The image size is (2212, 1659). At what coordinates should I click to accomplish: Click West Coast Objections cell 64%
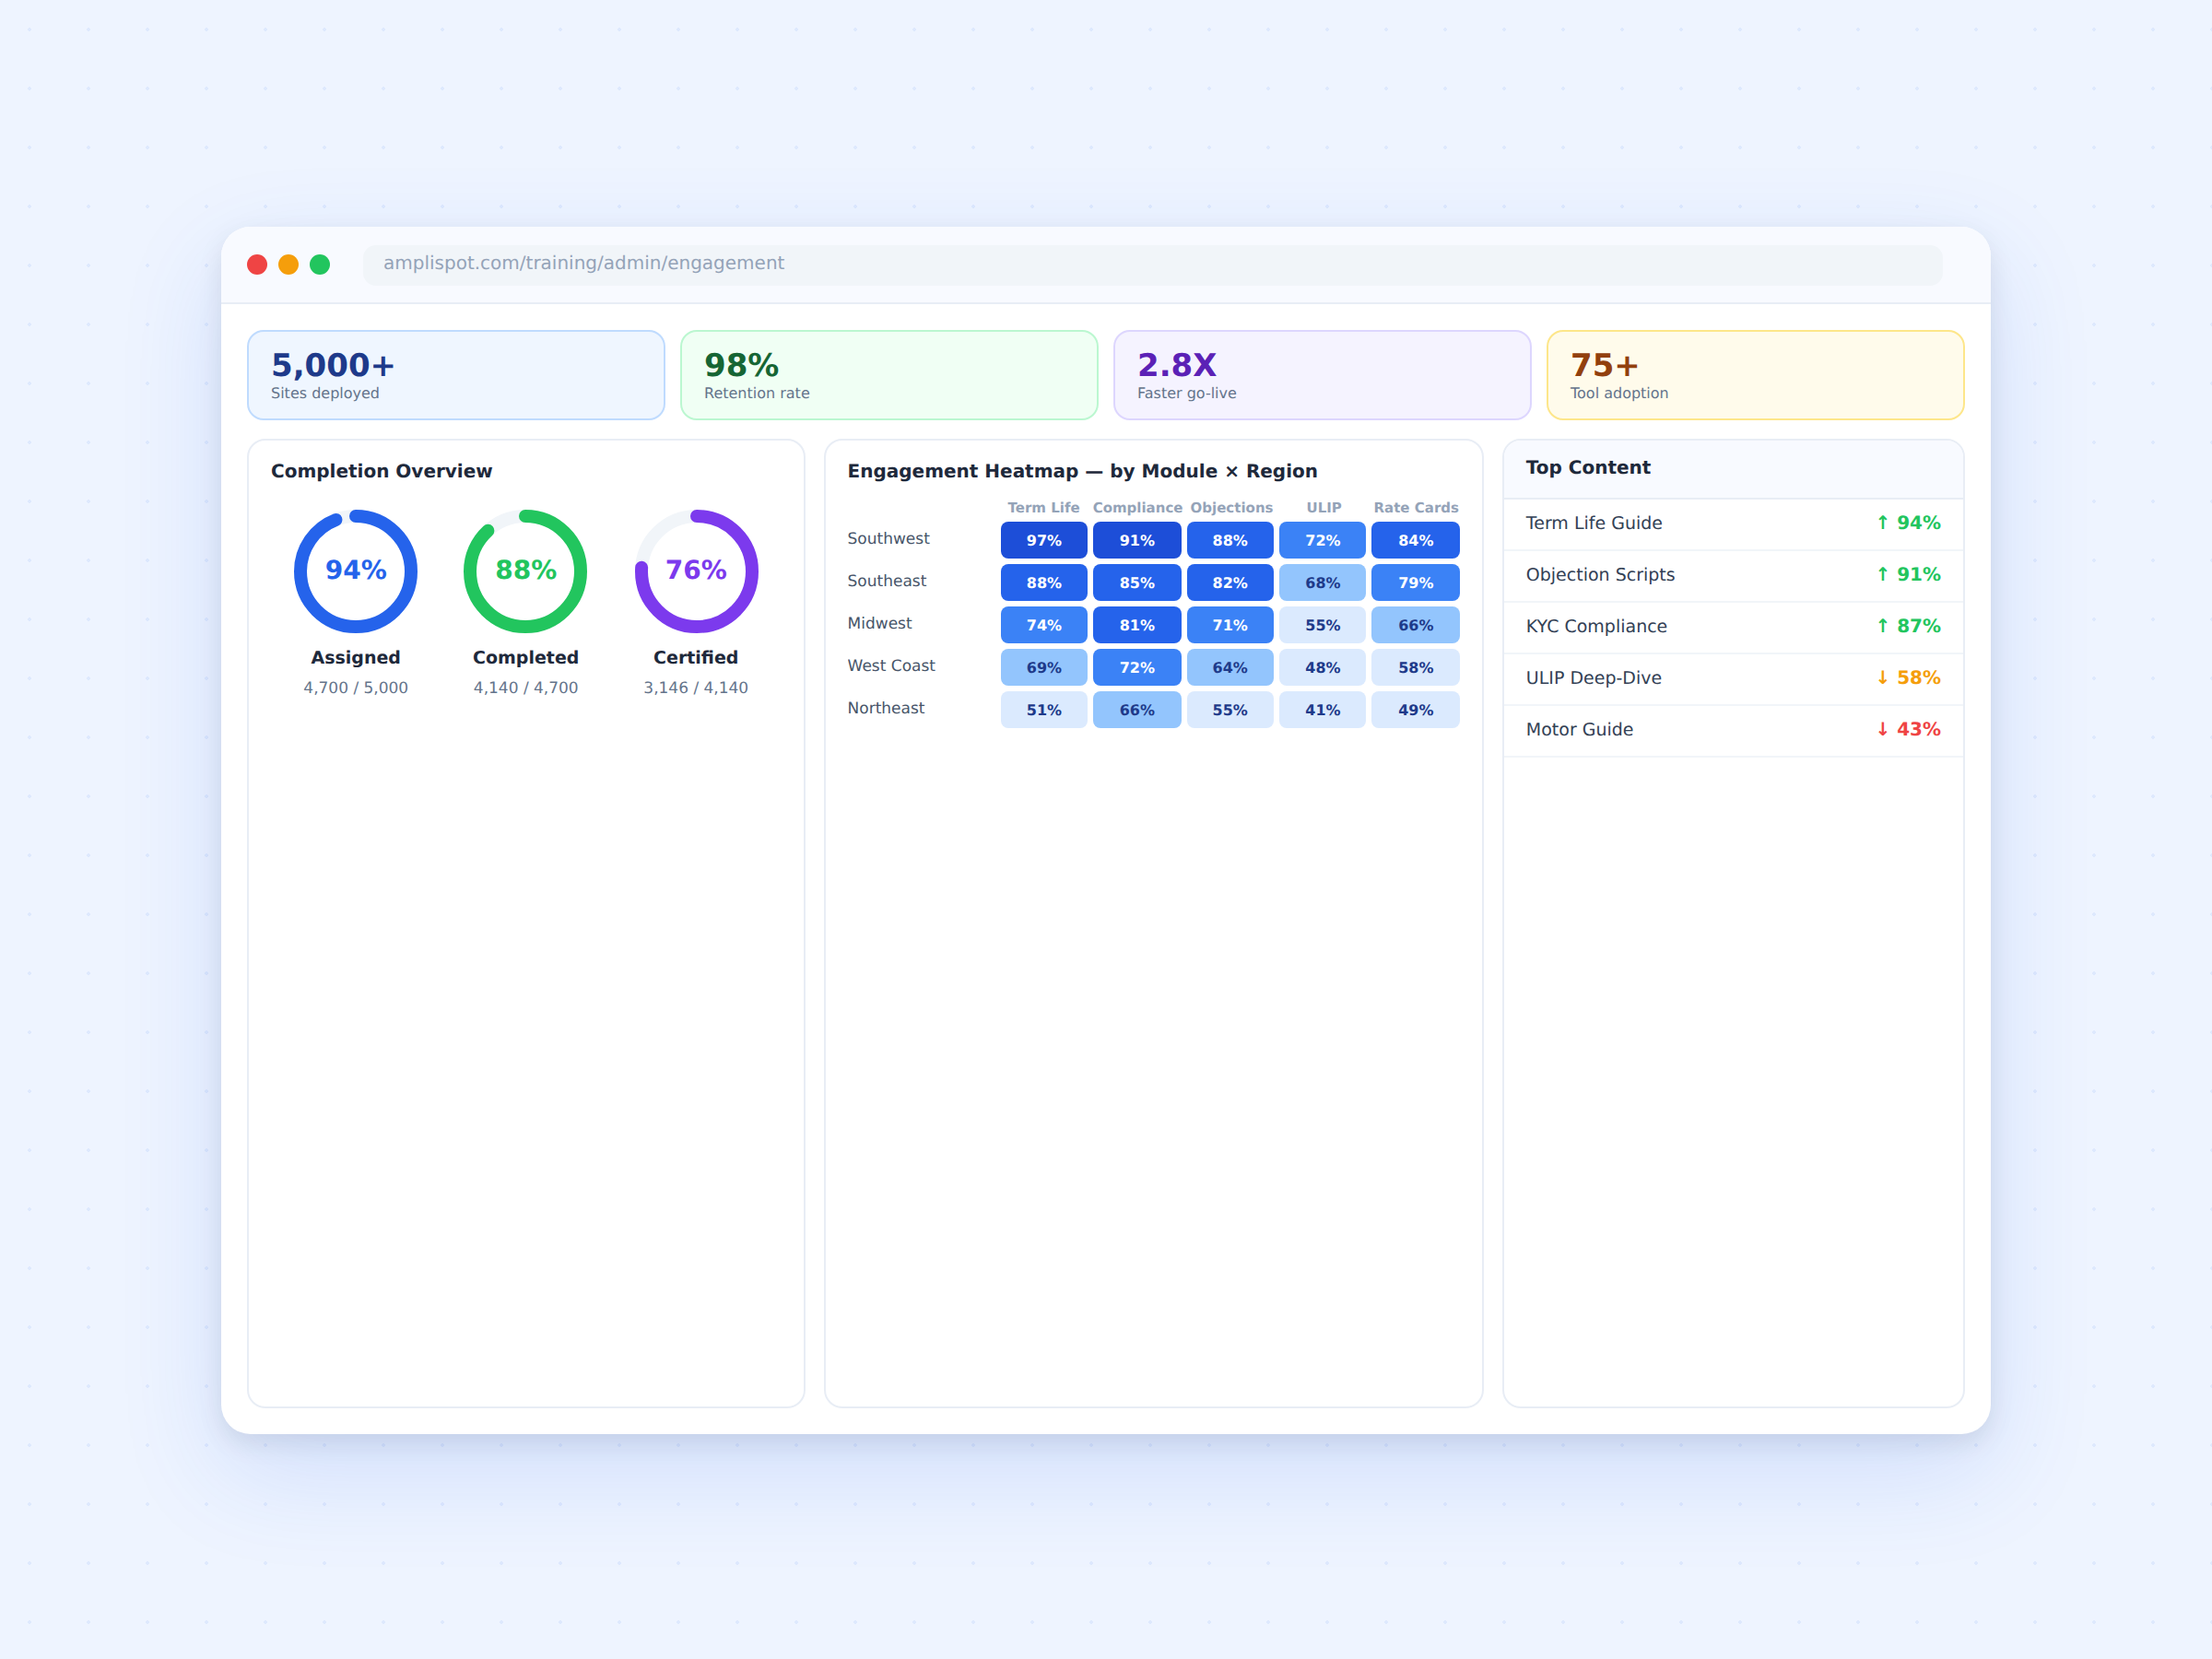click(1230, 668)
